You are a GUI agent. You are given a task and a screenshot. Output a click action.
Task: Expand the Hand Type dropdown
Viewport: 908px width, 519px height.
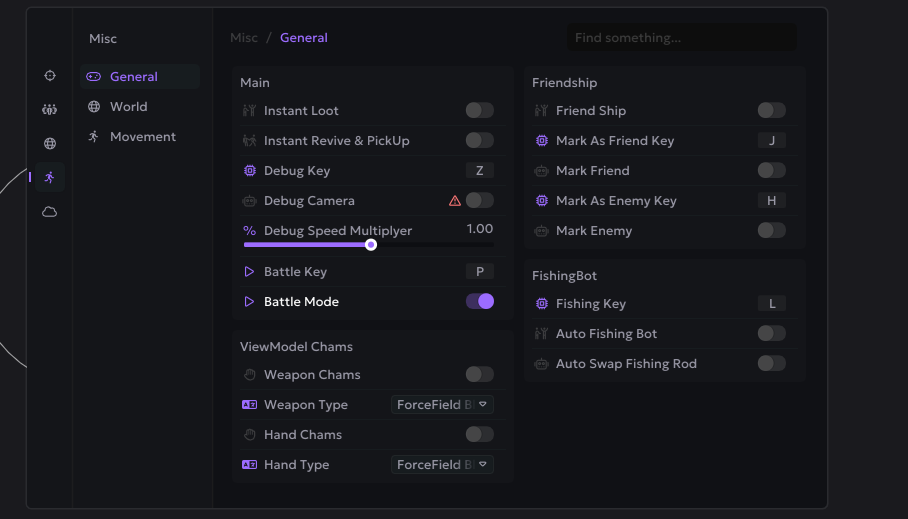[442, 465]
